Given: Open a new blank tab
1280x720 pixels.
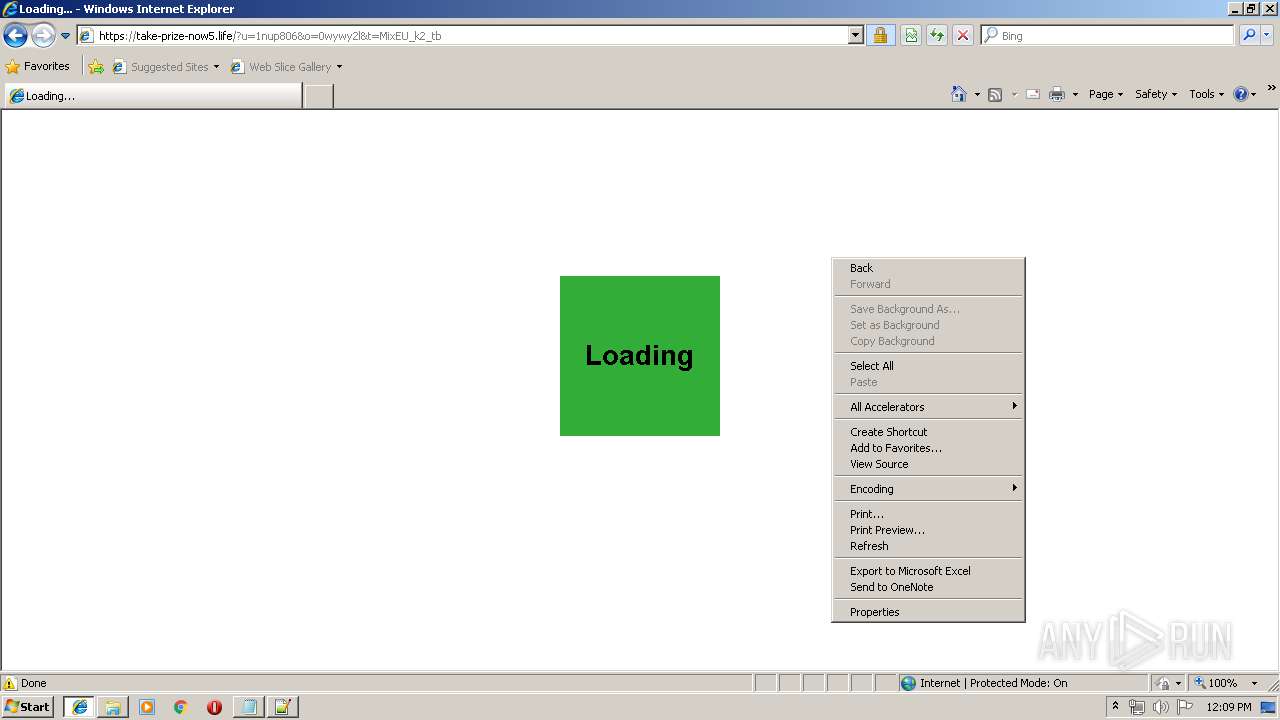Looking at the screenshot, I should [318, 96].
